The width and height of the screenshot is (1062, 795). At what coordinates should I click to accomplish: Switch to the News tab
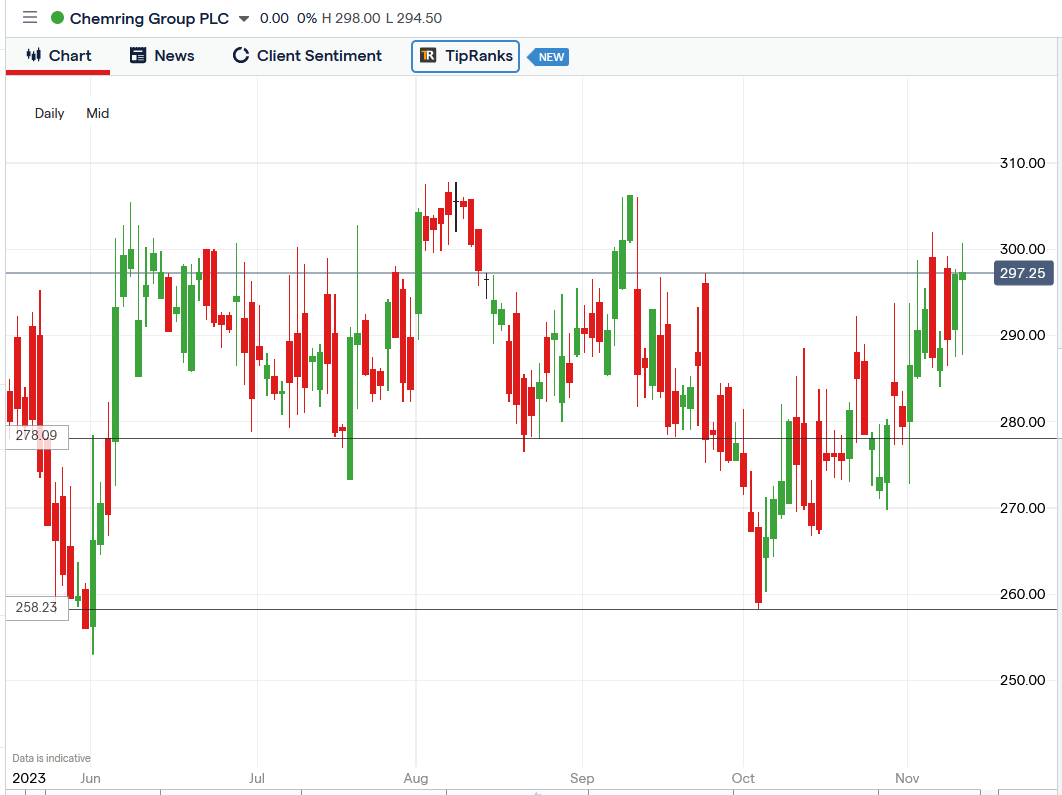pos(162,56)
